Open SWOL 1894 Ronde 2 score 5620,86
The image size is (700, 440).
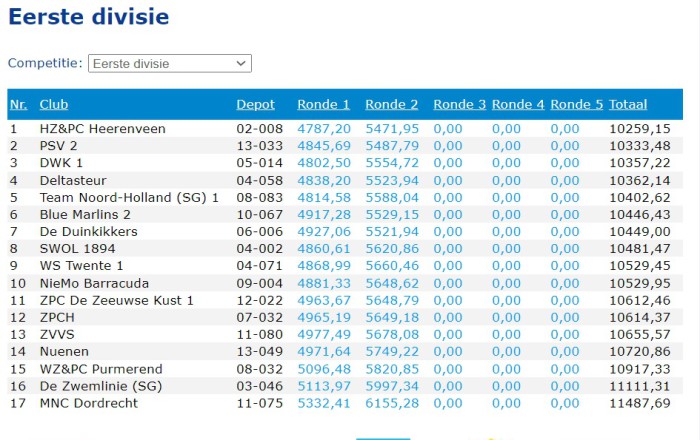pyautogui.click(x=392, y=249)
